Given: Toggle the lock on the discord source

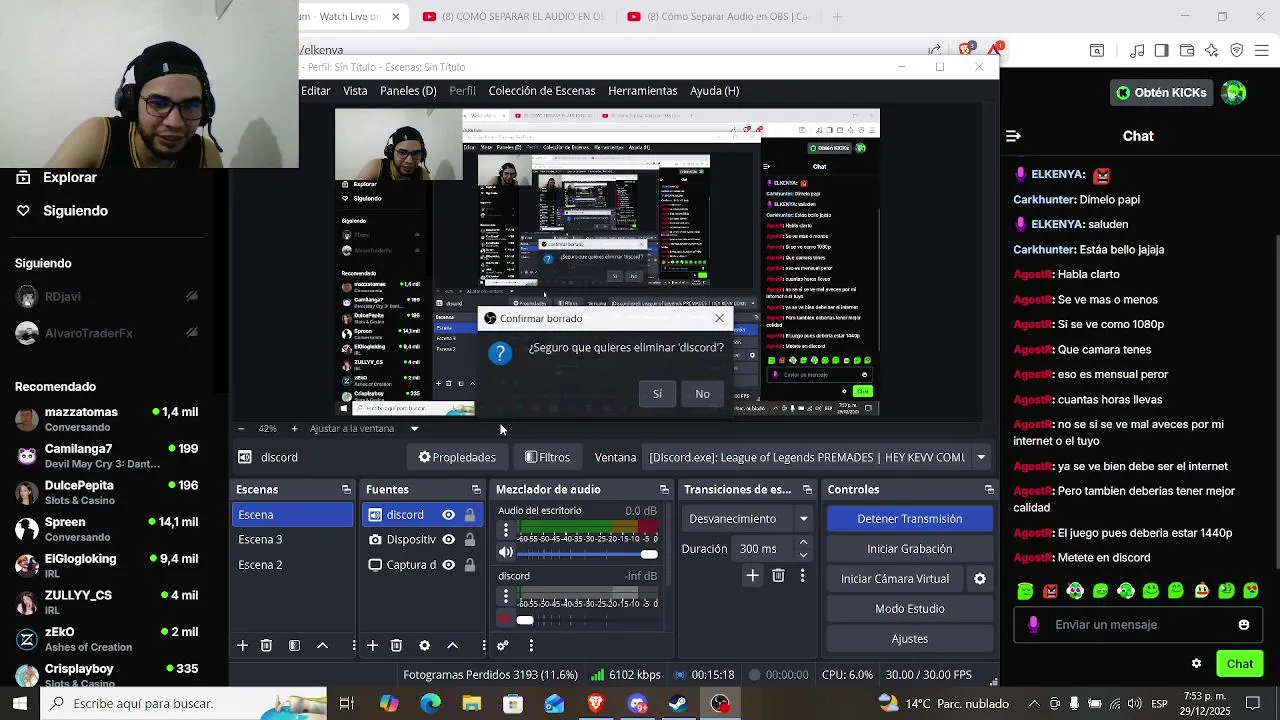Looking at the screenshot, I should [469, 515].
